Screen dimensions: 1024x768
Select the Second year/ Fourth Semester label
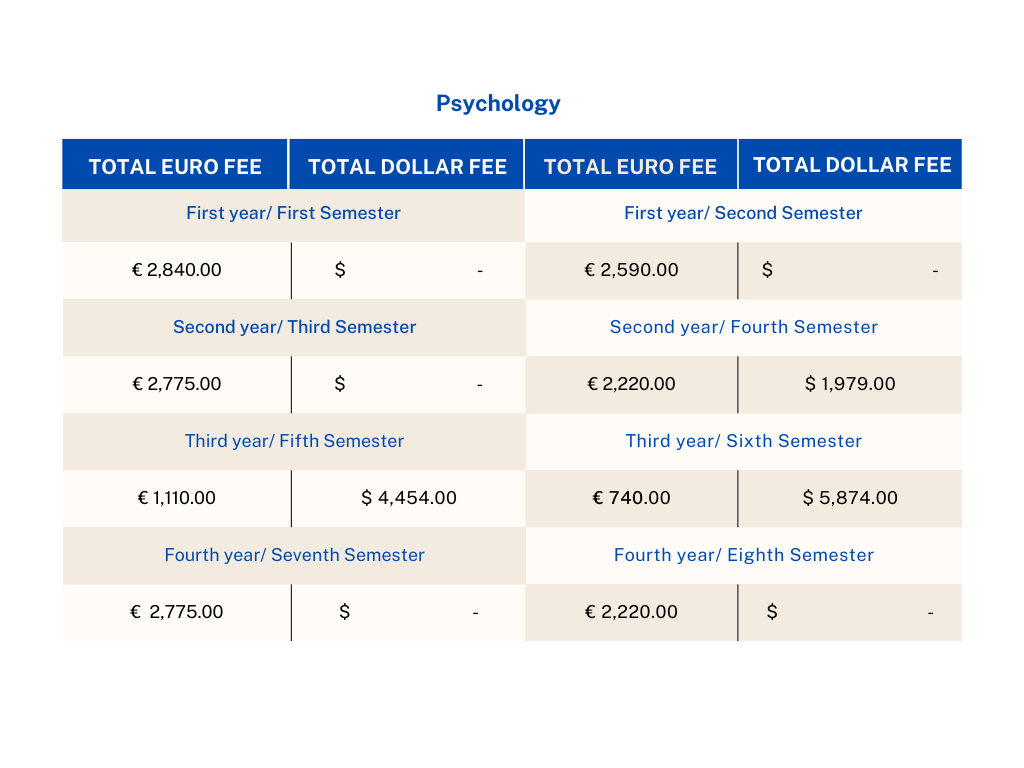(744, 327)
